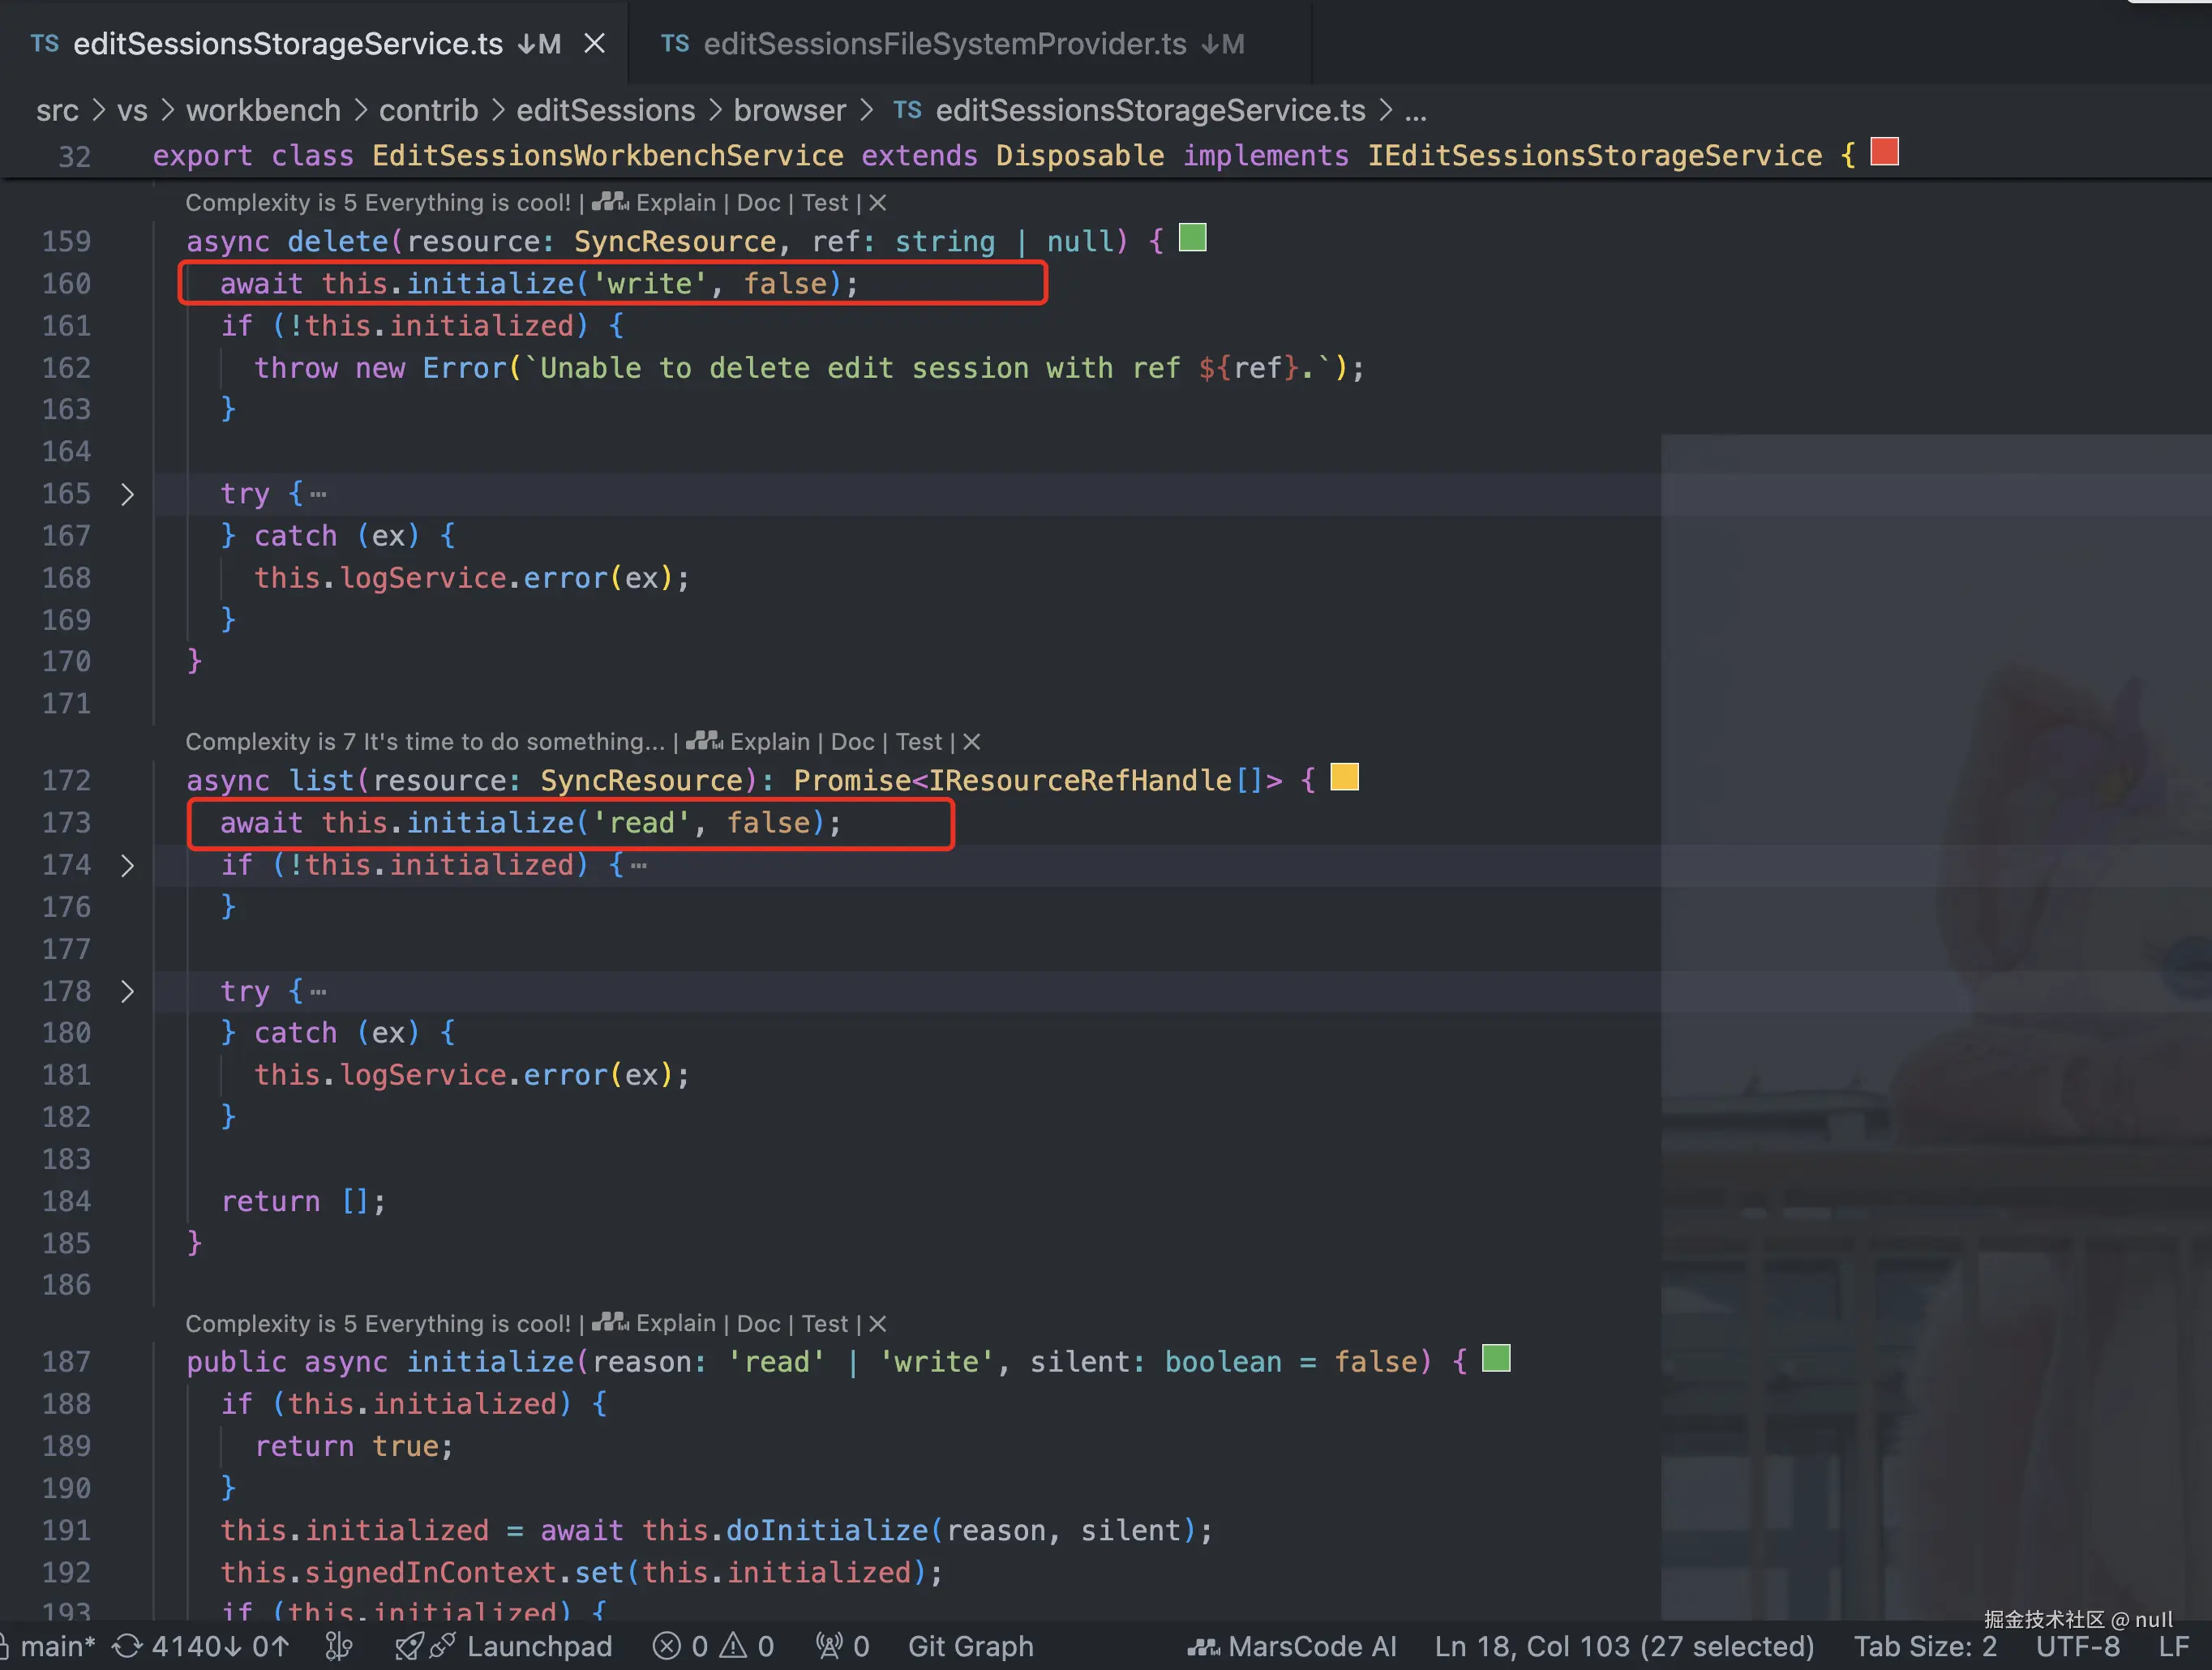
Task: Dismiss the code lens above the delete method
Action: tap(877, 203)
